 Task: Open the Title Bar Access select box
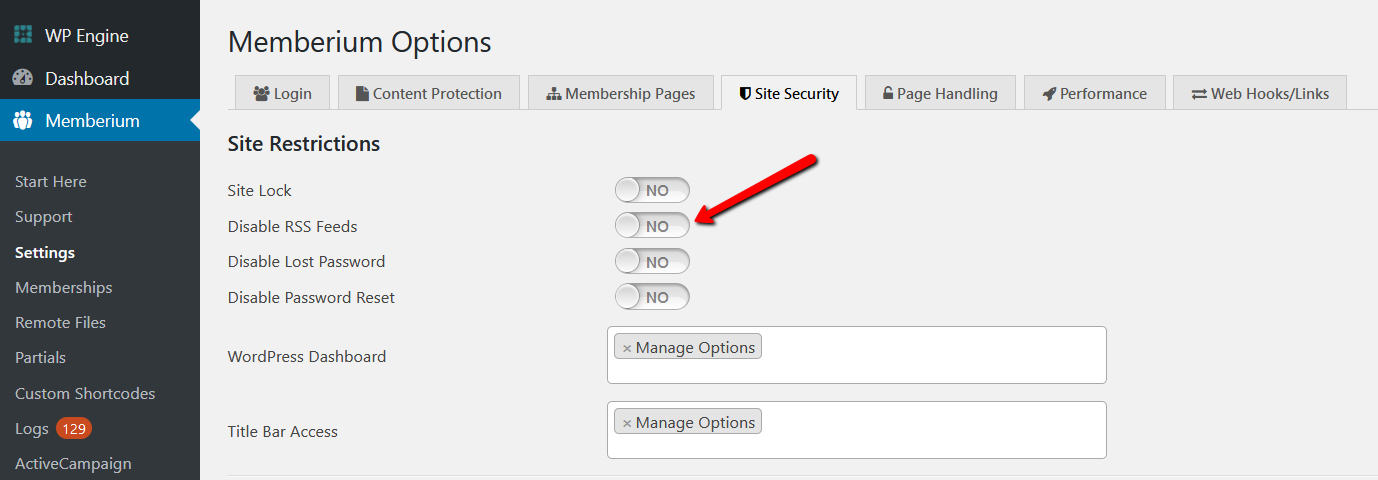pos(857,430)
